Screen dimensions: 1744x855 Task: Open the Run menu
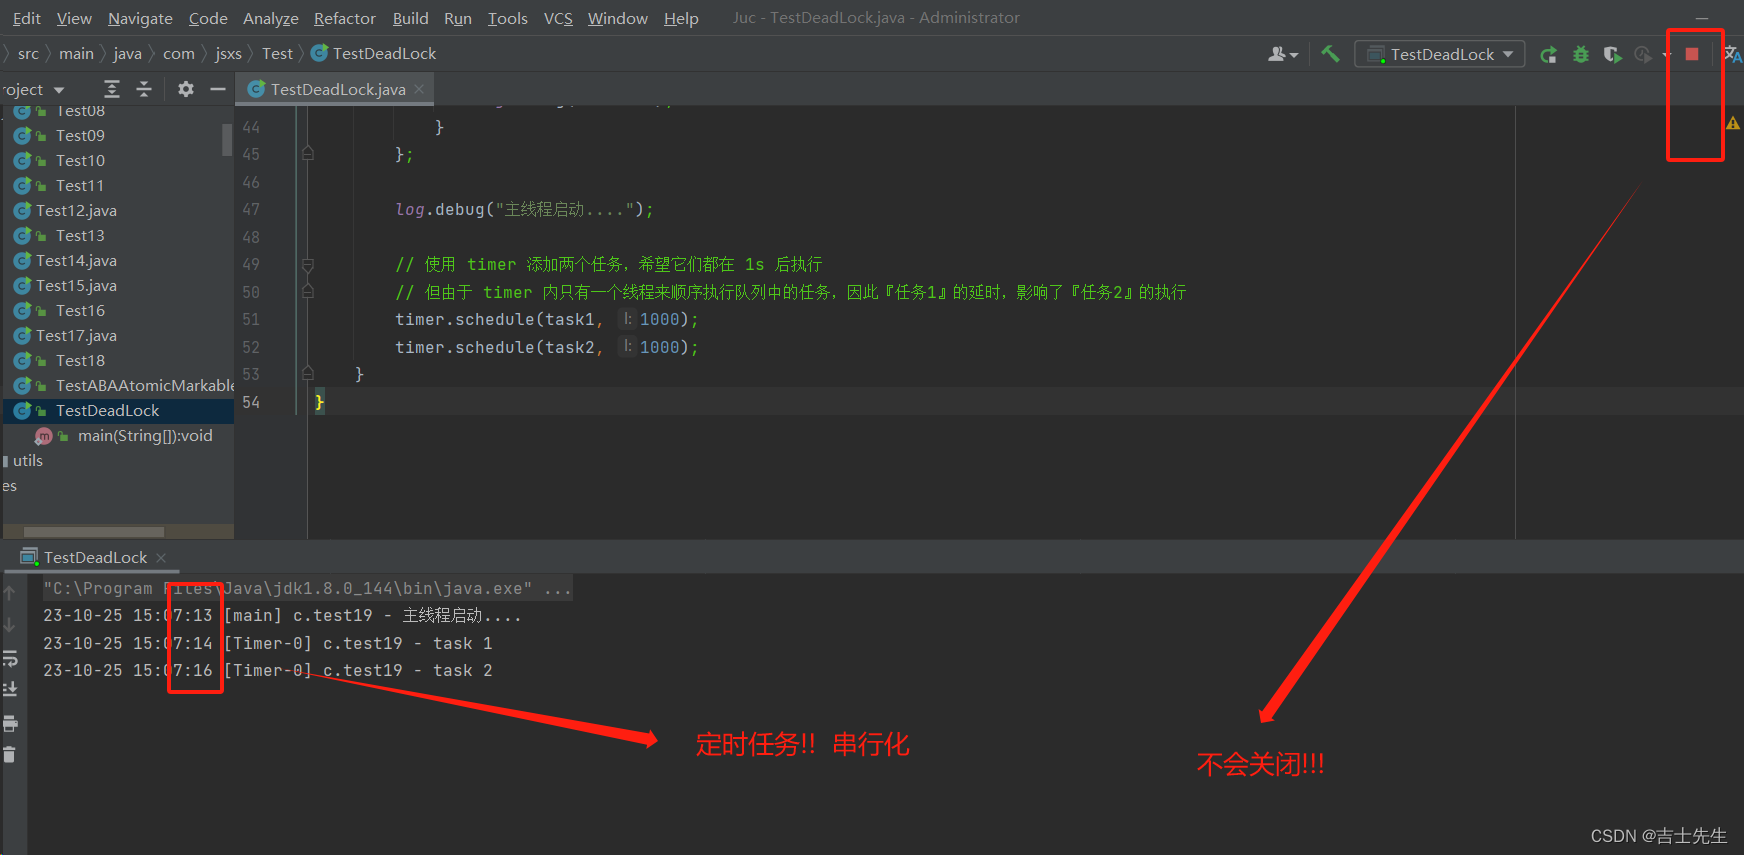458,18
